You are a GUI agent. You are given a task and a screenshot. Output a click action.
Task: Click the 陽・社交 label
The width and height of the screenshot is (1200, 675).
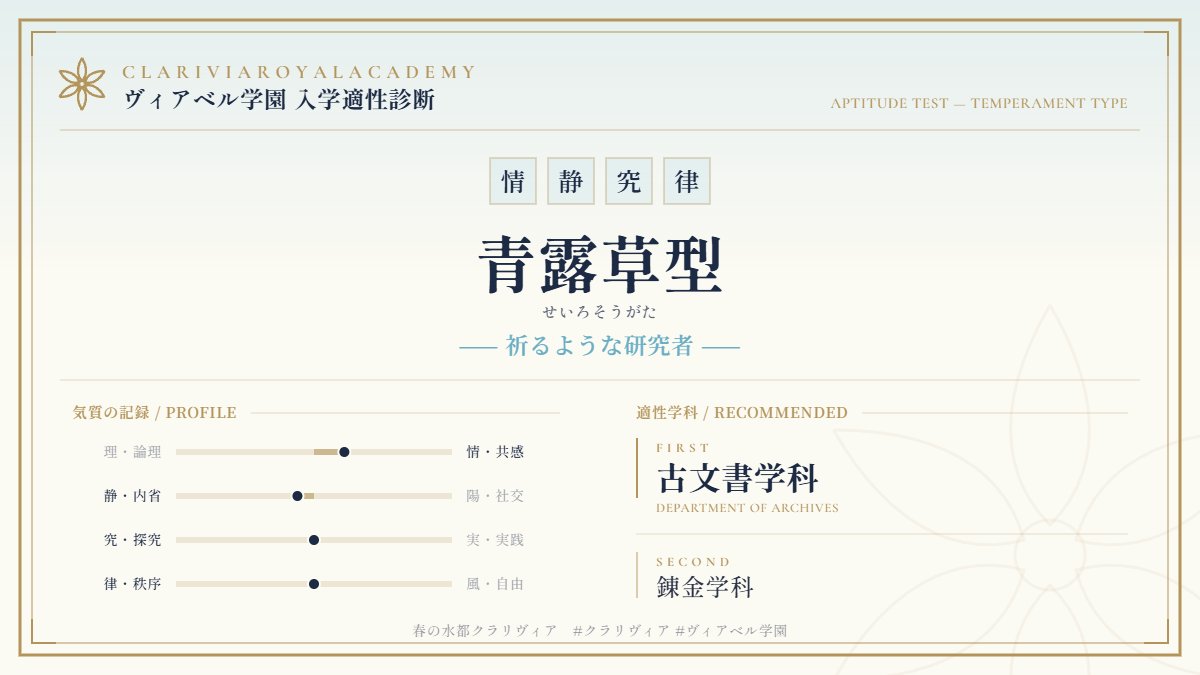tap(495, 496)
